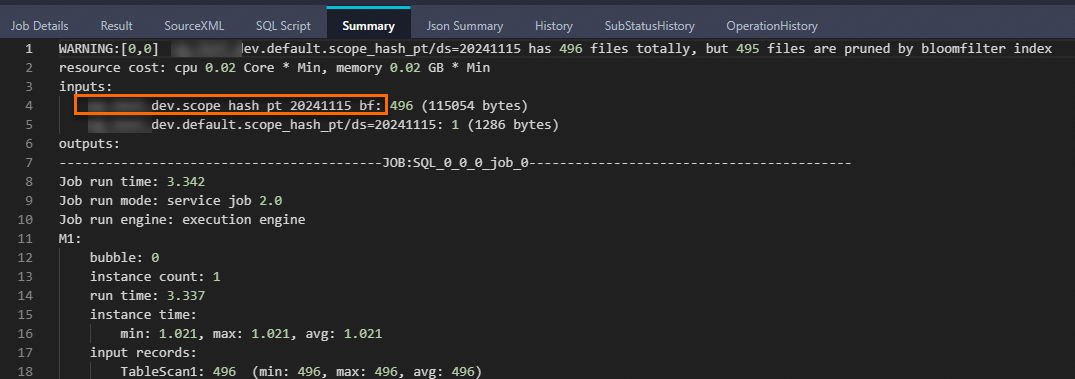This screenshot has width=1075, height=379.
Task: Click line number 7 in gutter
Action: click(28, 163)
